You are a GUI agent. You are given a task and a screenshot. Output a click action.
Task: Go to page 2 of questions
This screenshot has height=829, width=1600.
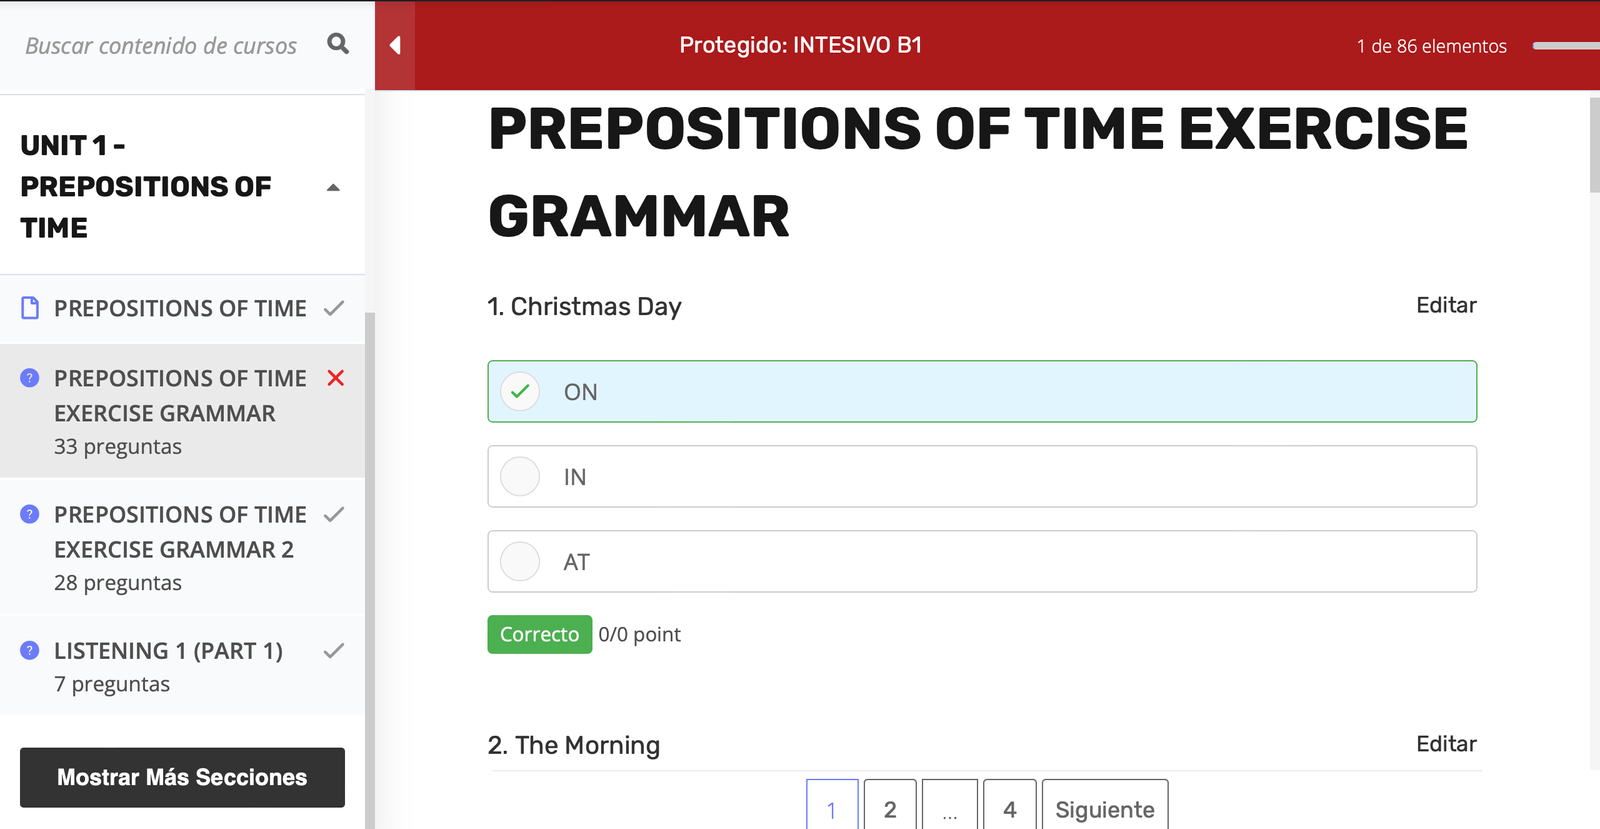point(890,808)
